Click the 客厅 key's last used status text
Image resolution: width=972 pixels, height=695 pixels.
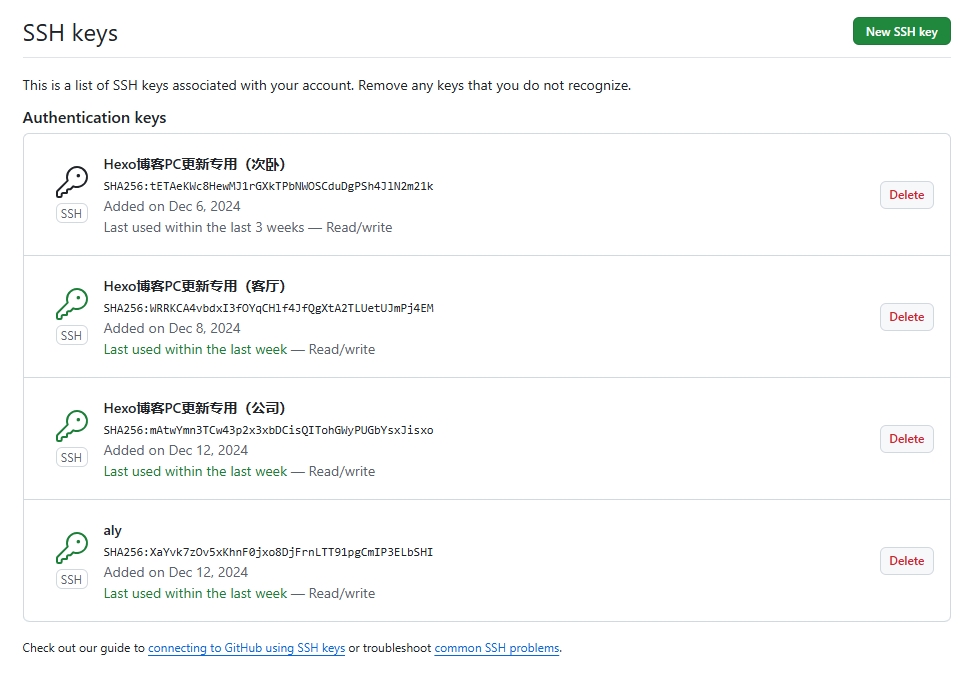tap(195, 350)
